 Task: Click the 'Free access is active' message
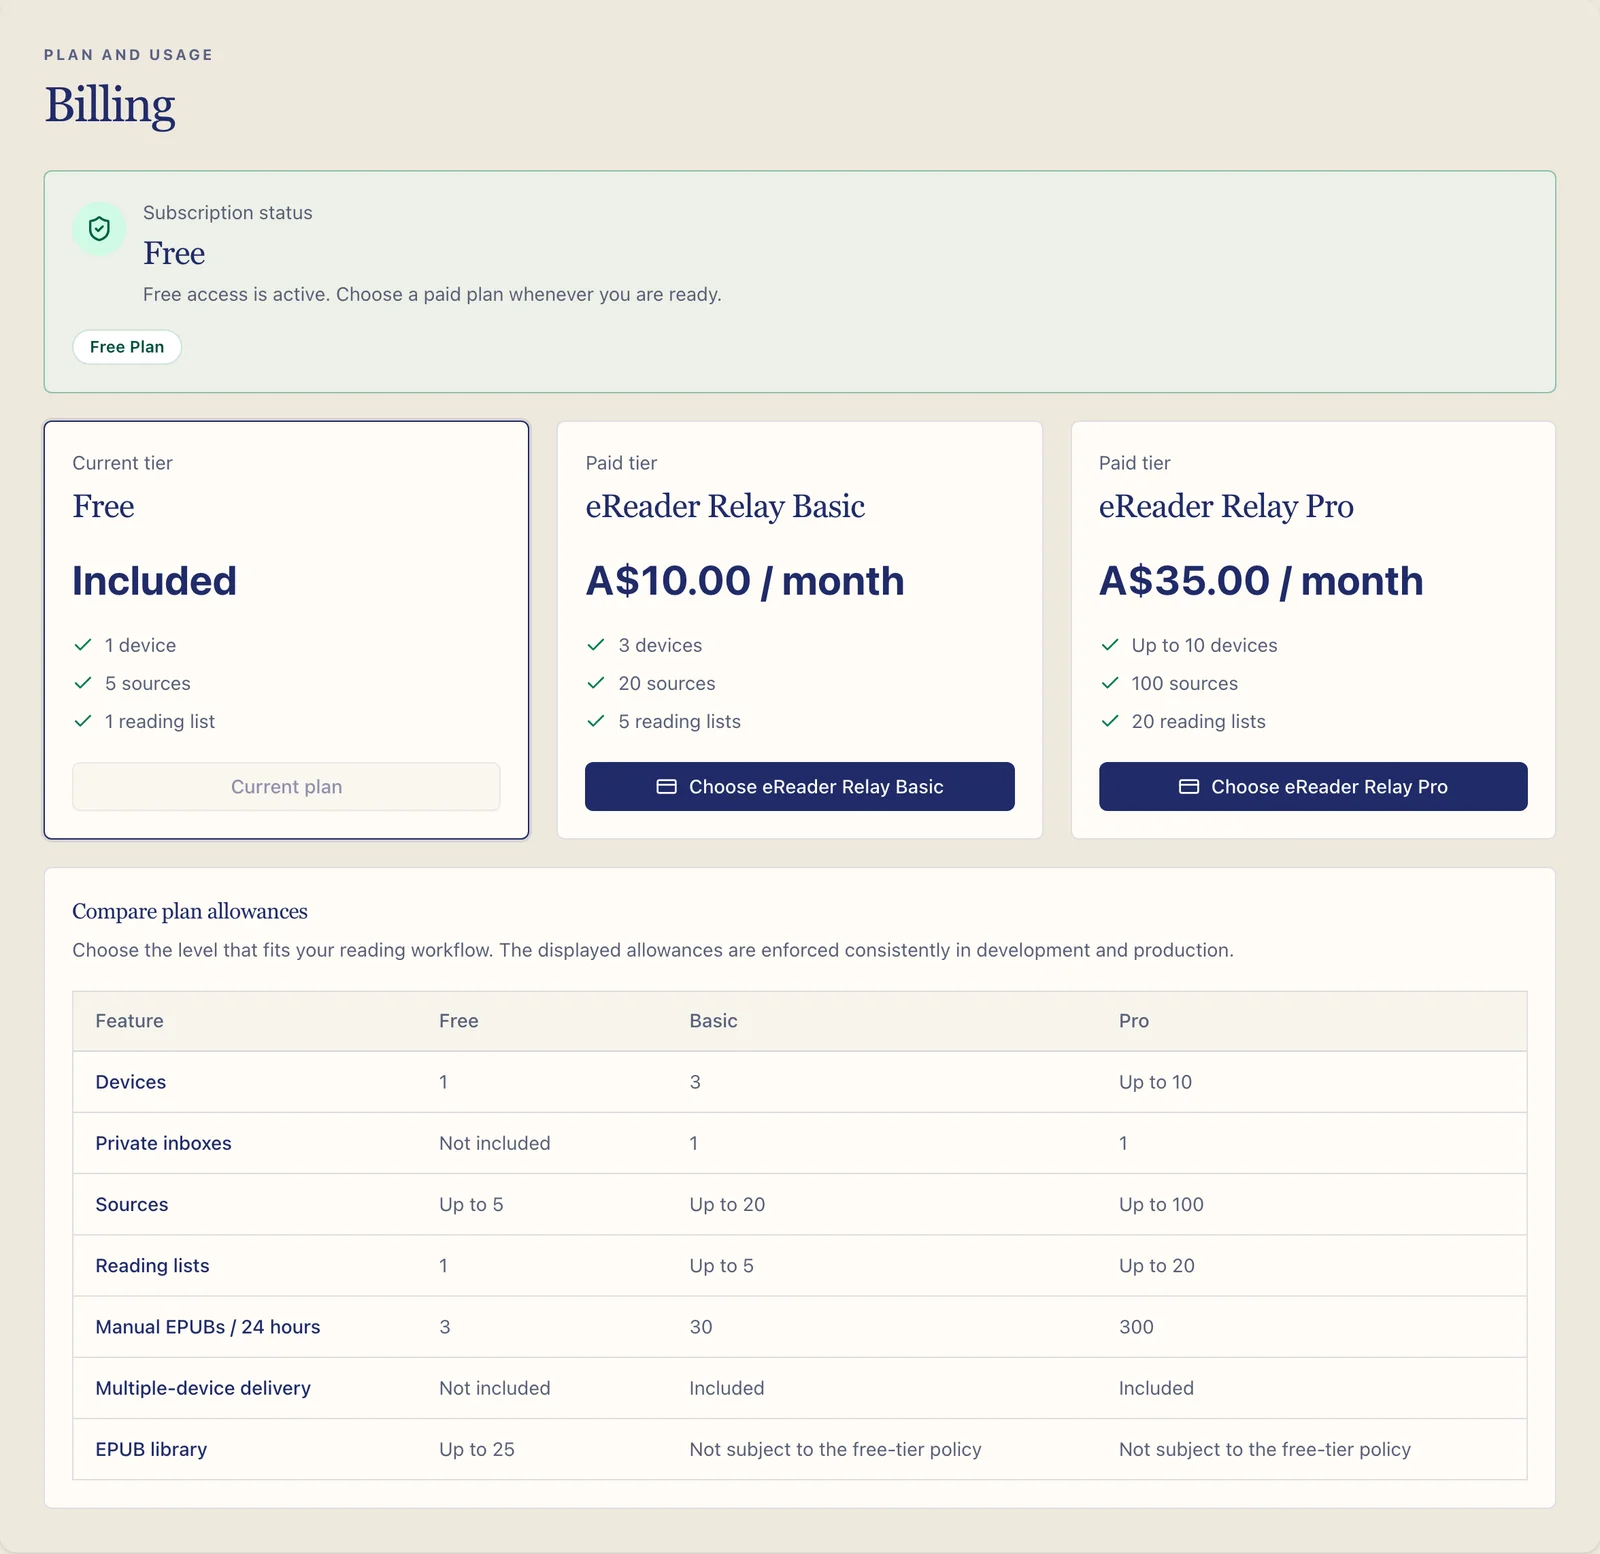(432, 295)
